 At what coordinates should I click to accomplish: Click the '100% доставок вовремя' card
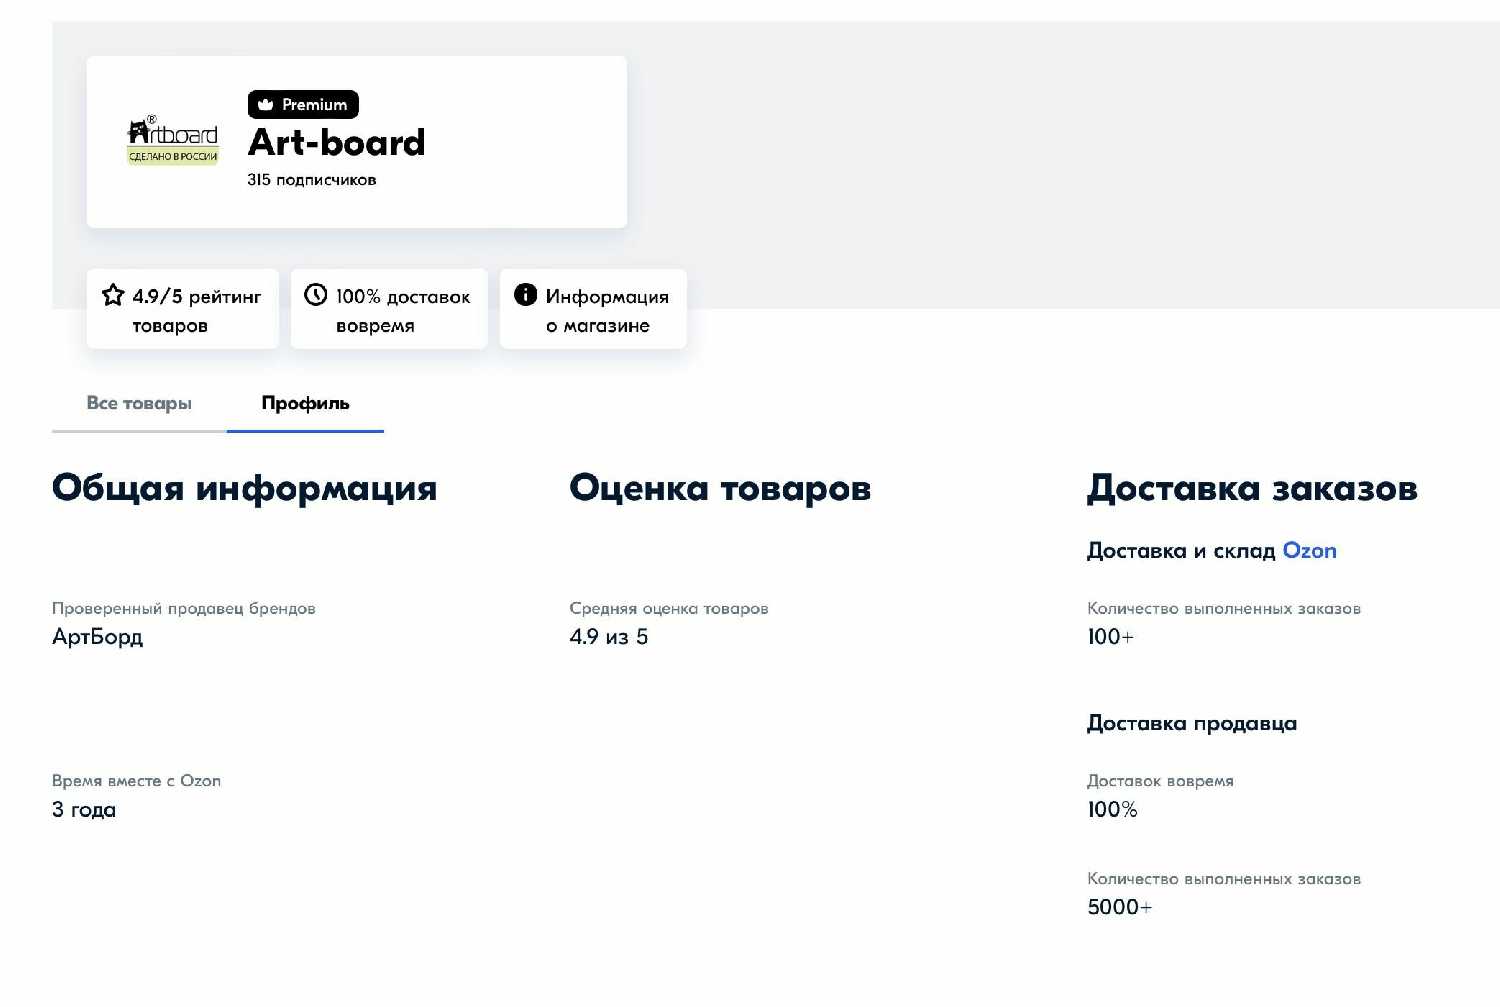click(x=389, y=308)
